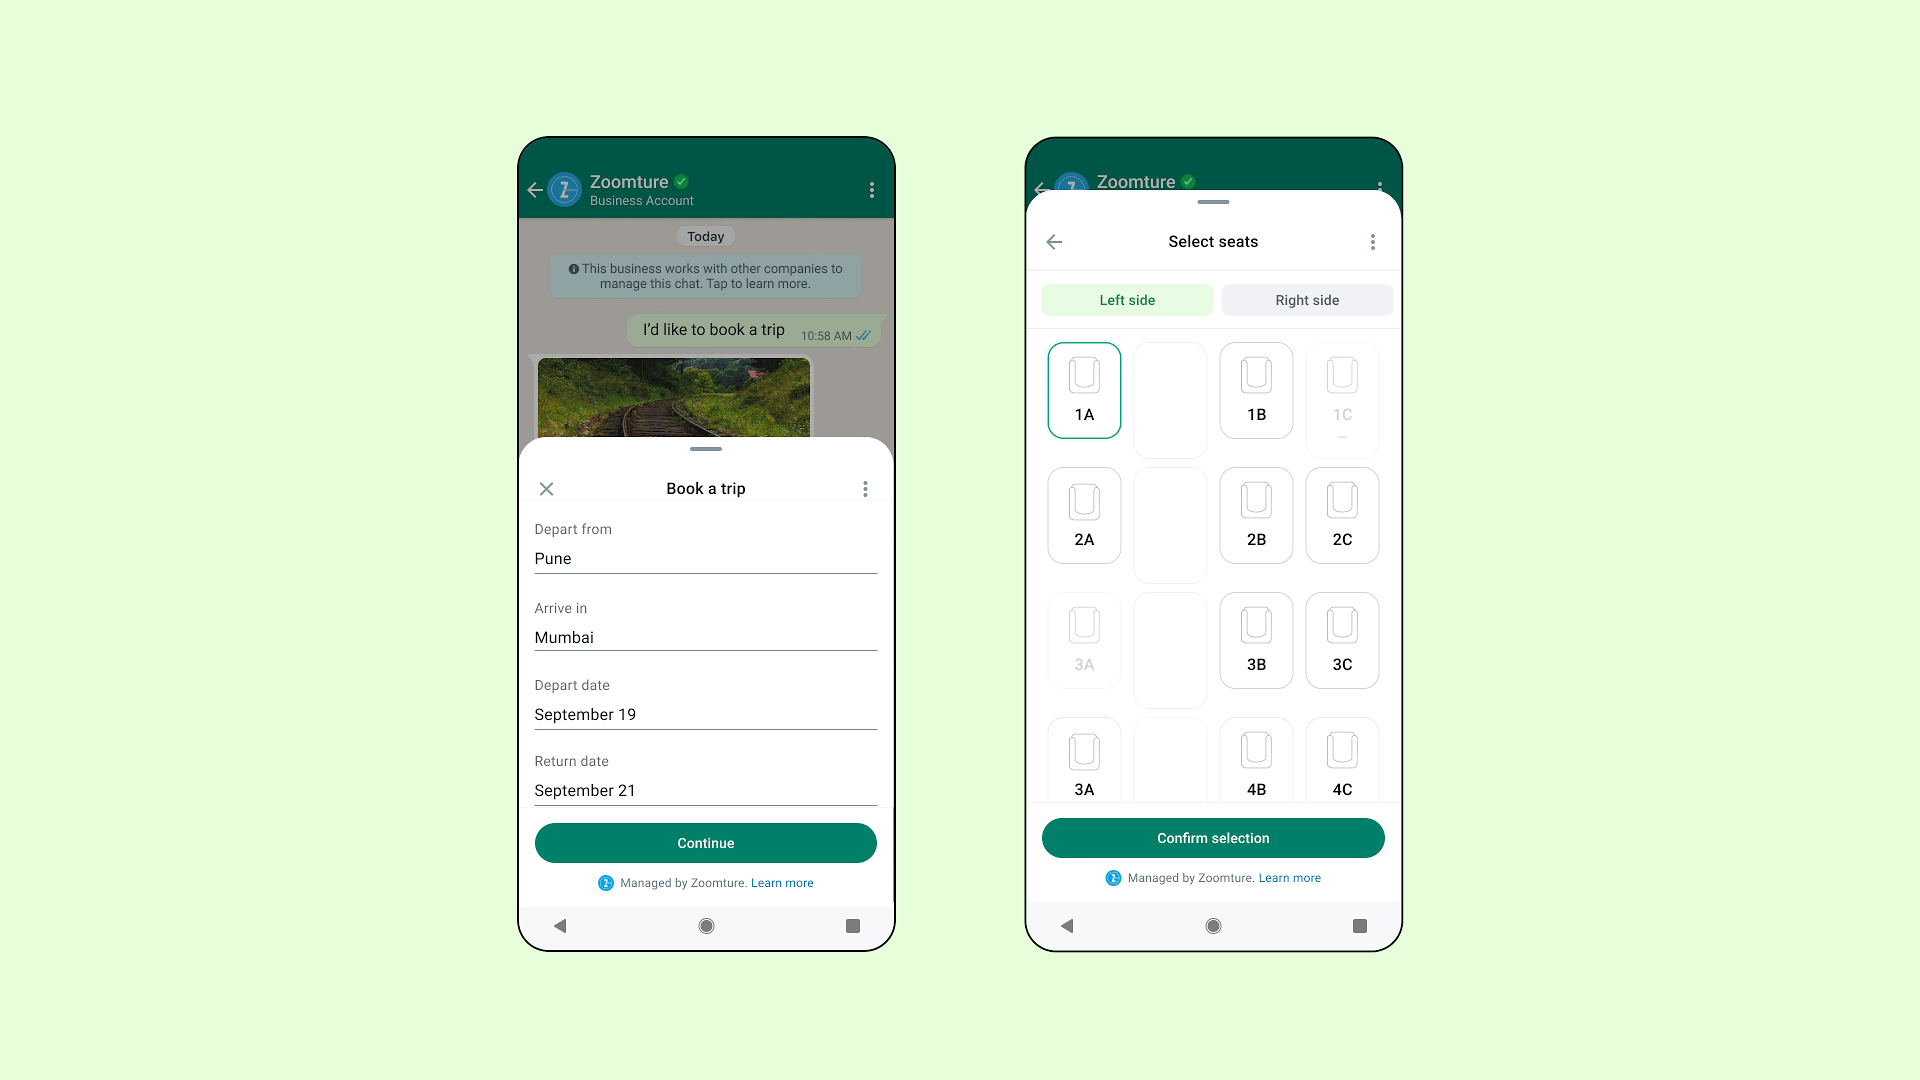Viewport: 1920px width, 1080px height.
Task: Expand the Depart from input field
Action: [x=705, y=558]
